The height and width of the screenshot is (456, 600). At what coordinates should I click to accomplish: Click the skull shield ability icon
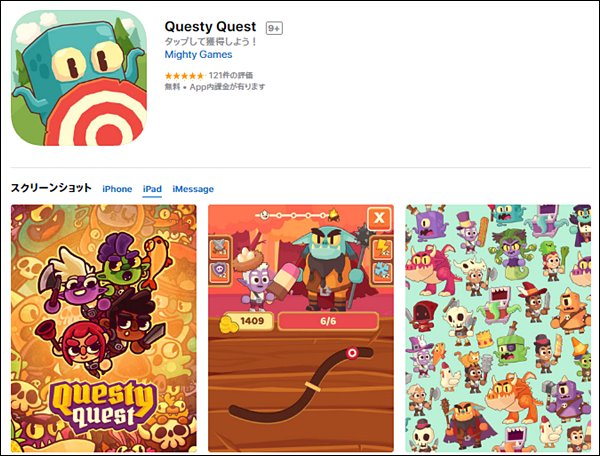(220, 272)
